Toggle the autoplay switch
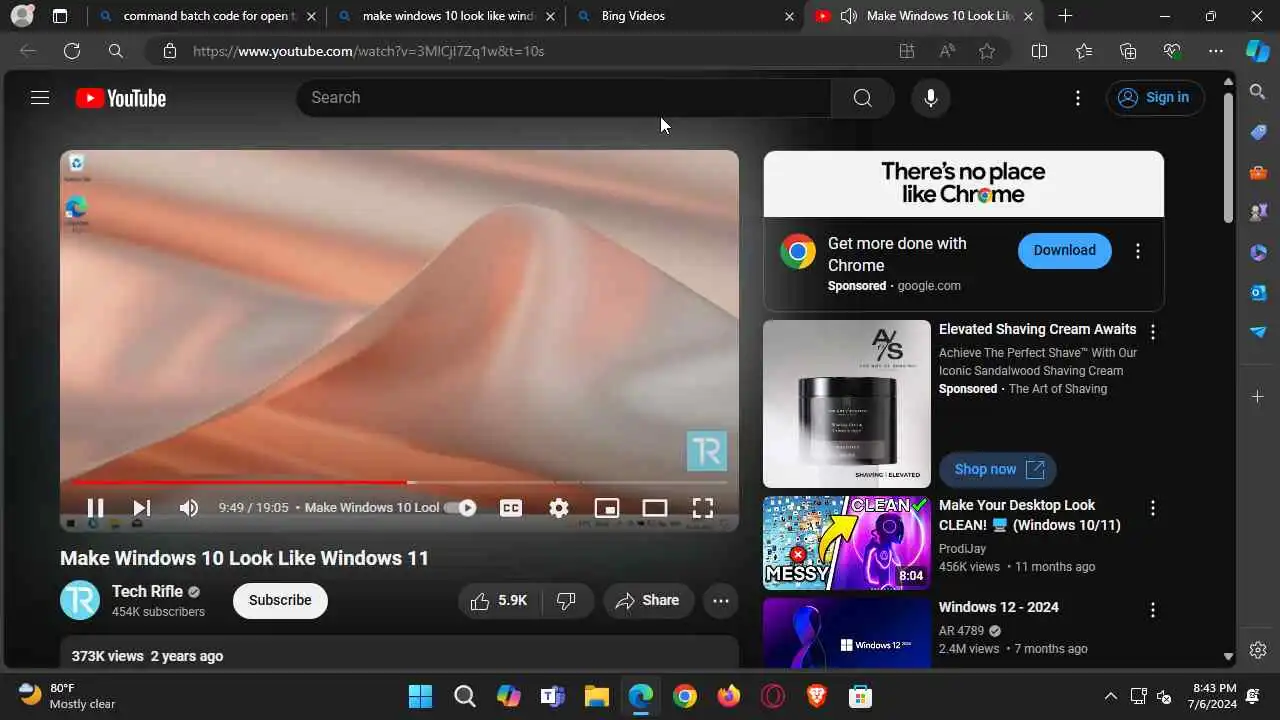Image resolution: width=1280 pixels, height=720 pixels. pyautogui.click(x=461, y=508)
